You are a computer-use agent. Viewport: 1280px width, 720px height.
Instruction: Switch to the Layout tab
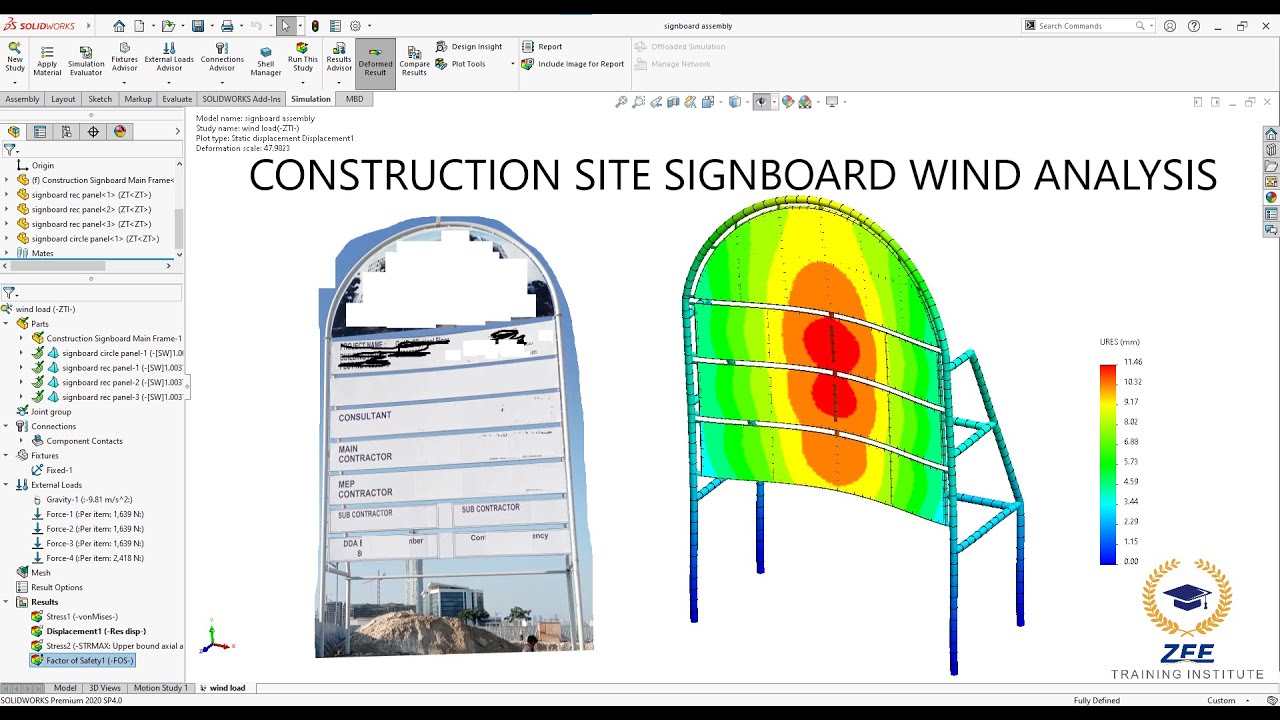63,99
